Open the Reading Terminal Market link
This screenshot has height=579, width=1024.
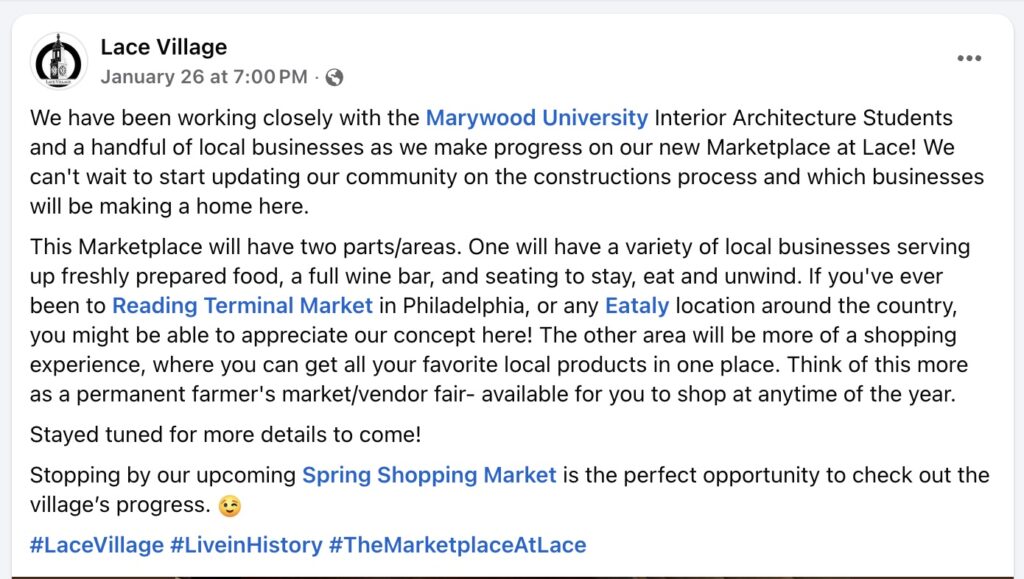tap(242, 306)
